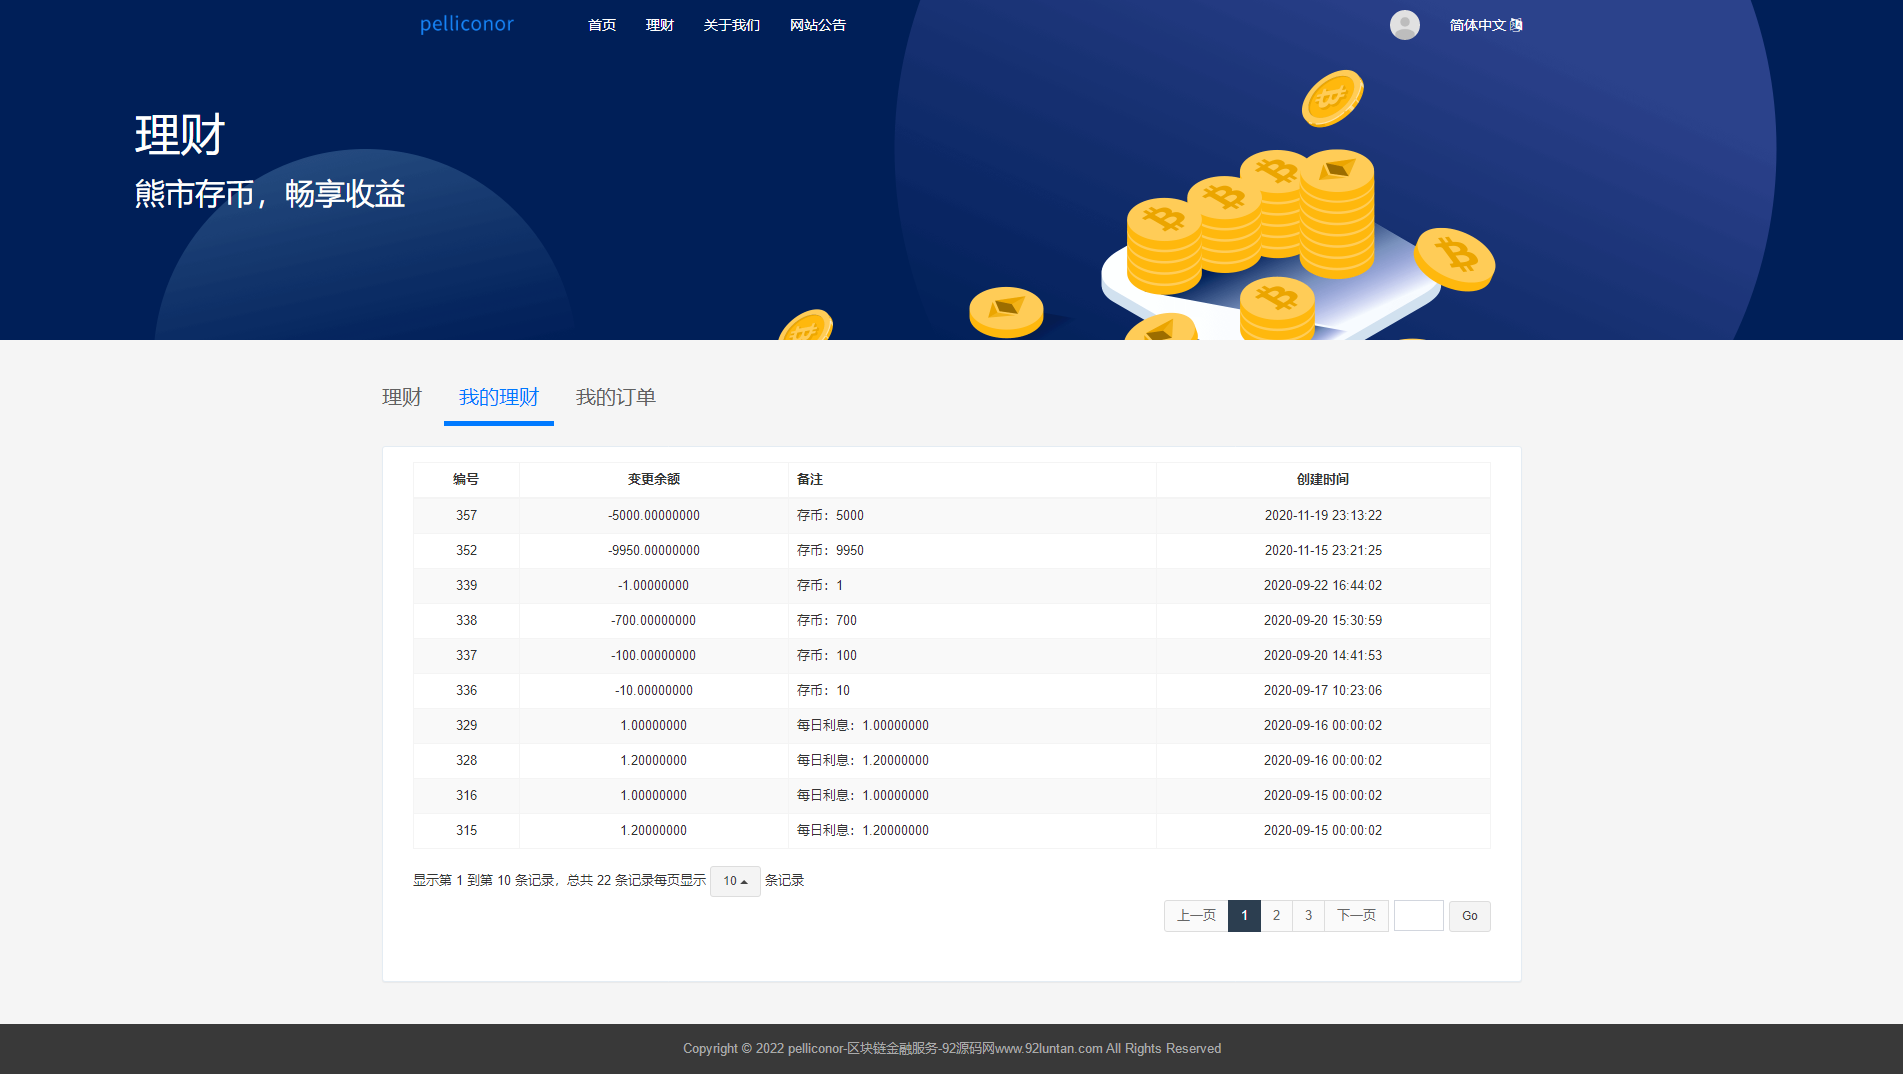Open the user avatar icon
Image resolution: width=1903 pixels, height=1074 pixels.
coord(1404,25)
